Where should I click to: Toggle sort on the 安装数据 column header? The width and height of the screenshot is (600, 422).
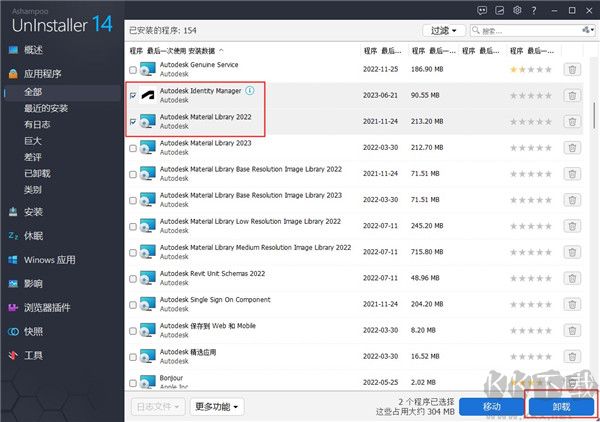(x=202, y=51)
